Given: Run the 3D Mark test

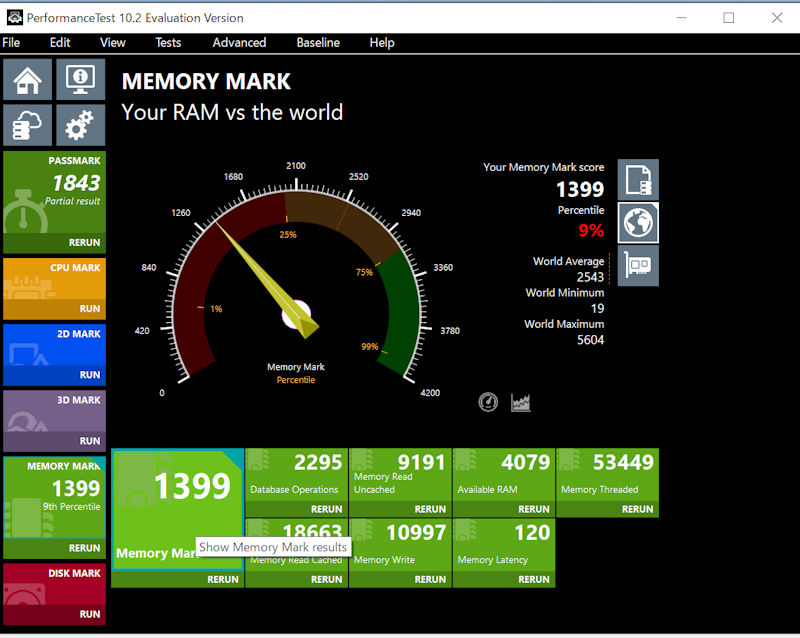Looking at the screenshot, I should tap(90, 441).
